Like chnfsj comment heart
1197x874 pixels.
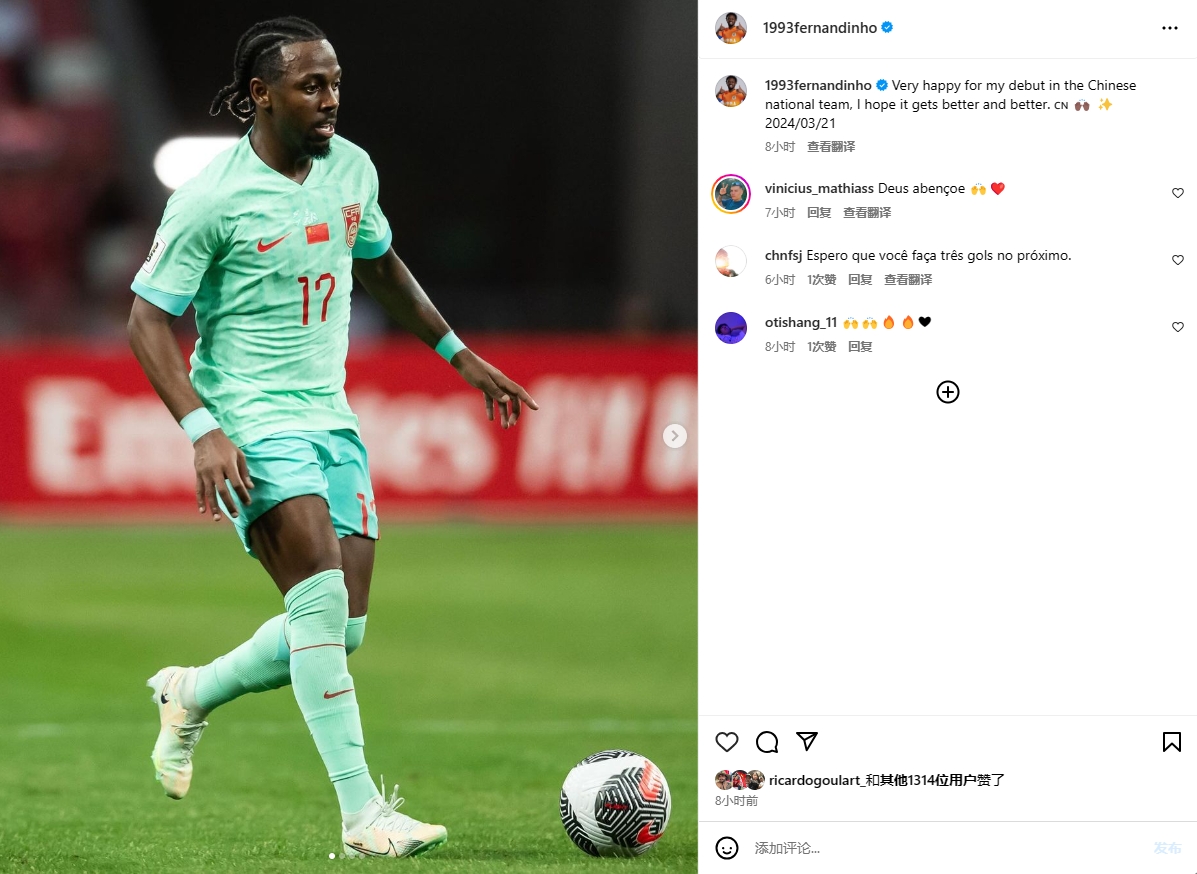point(1178,260)
